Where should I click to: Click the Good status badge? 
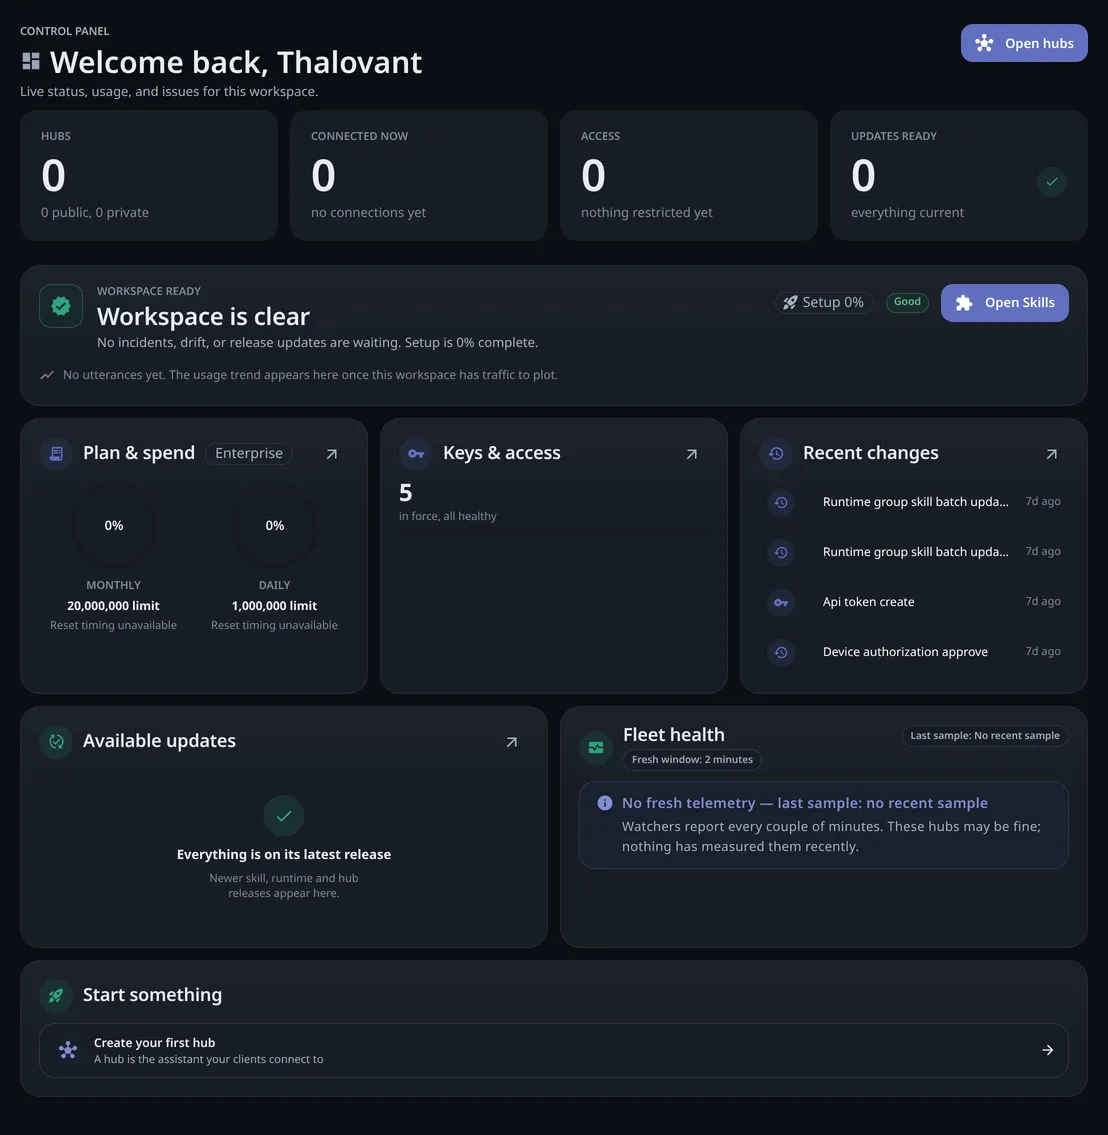click(907, 302)
